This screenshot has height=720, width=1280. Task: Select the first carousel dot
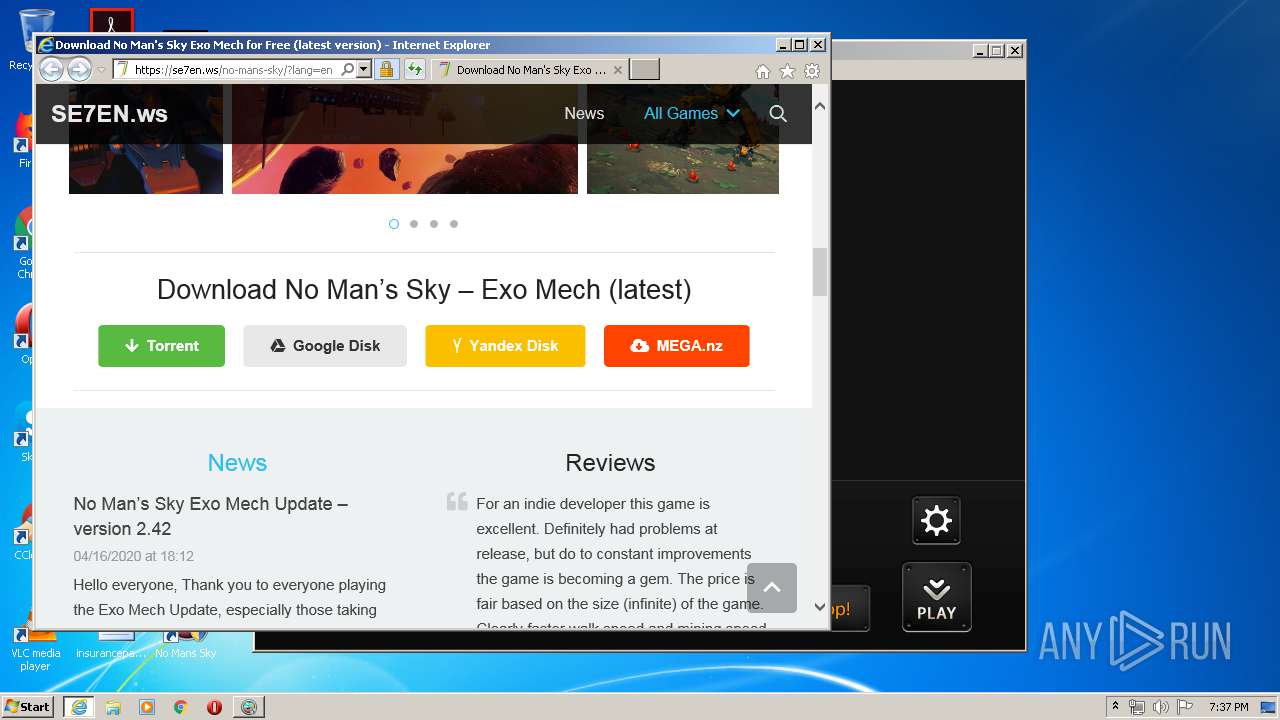tap(394, 224)
